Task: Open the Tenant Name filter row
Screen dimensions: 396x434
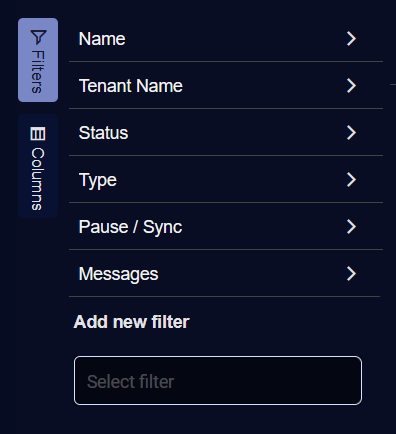Action: tap(226, 86)
